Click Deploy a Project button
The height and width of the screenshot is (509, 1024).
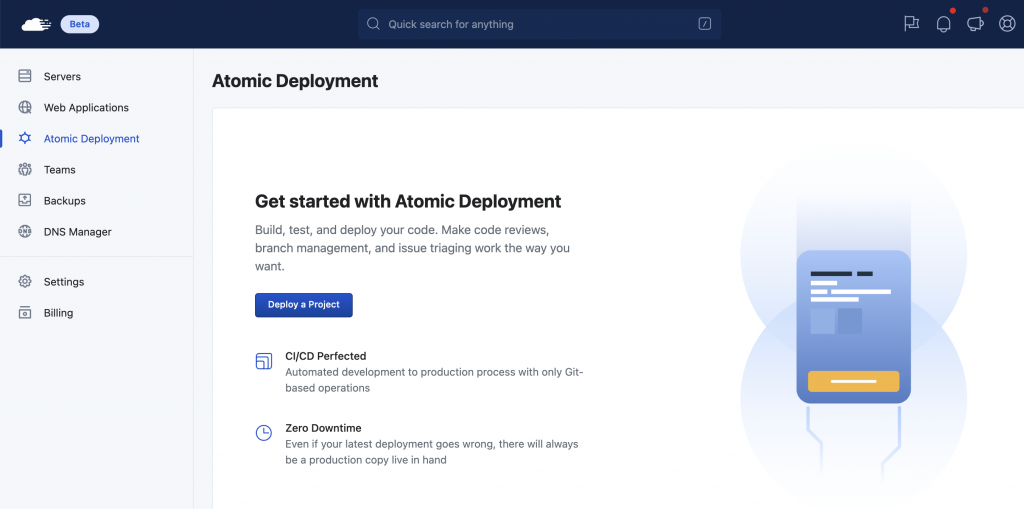click(x=304, y=305)
